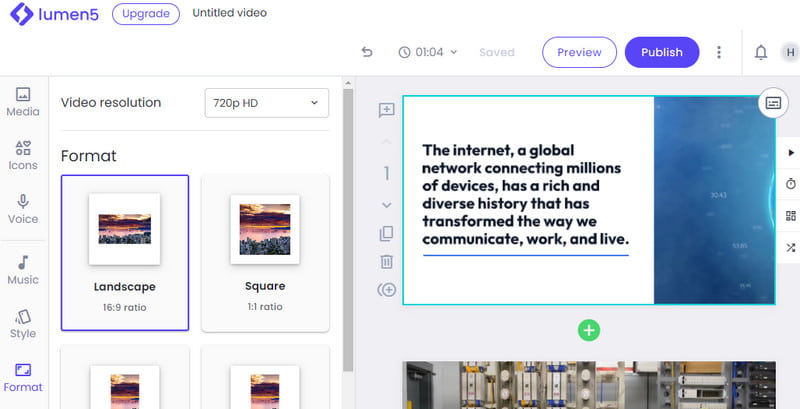Delete the scene with trash icon
800x409 pixels.
386,262
